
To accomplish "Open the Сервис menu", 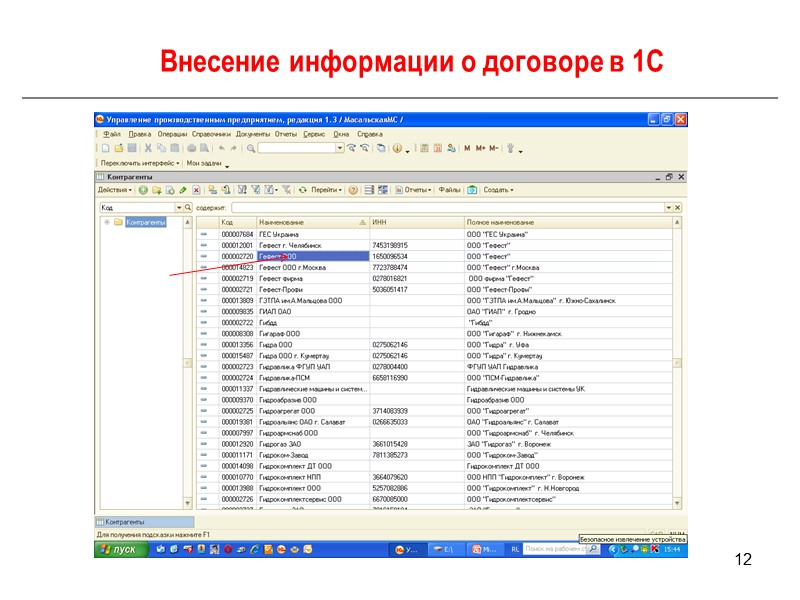I will (x=314, y=134).
